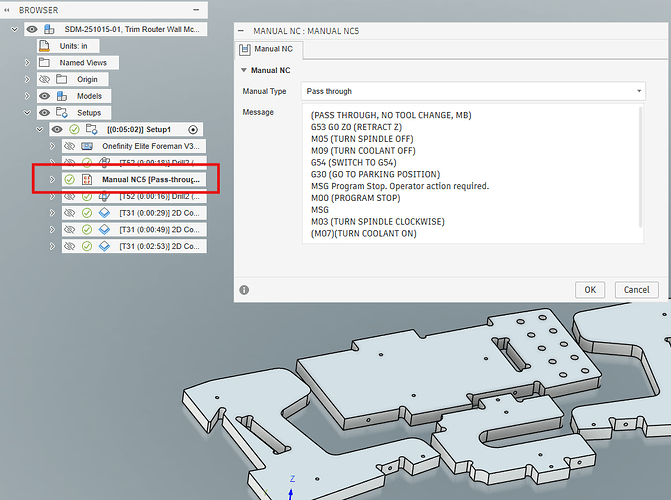Click the Models component icon
671x500 pixels.
click(62, 96)
